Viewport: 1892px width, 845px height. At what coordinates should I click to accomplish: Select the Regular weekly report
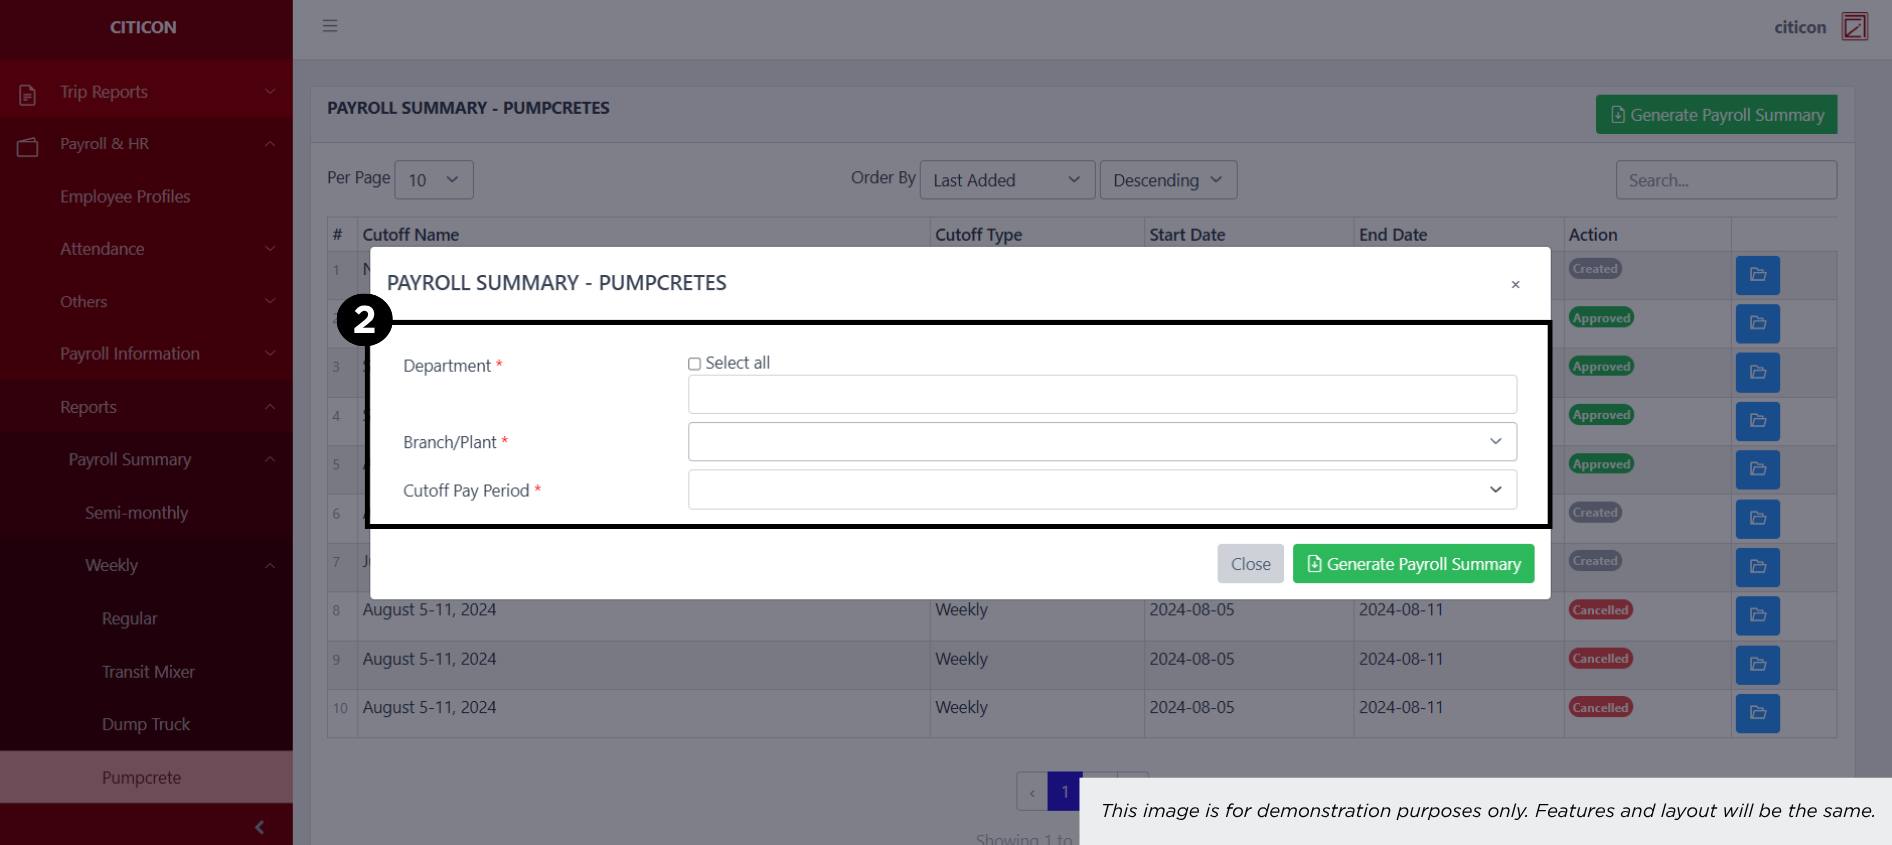130,619
